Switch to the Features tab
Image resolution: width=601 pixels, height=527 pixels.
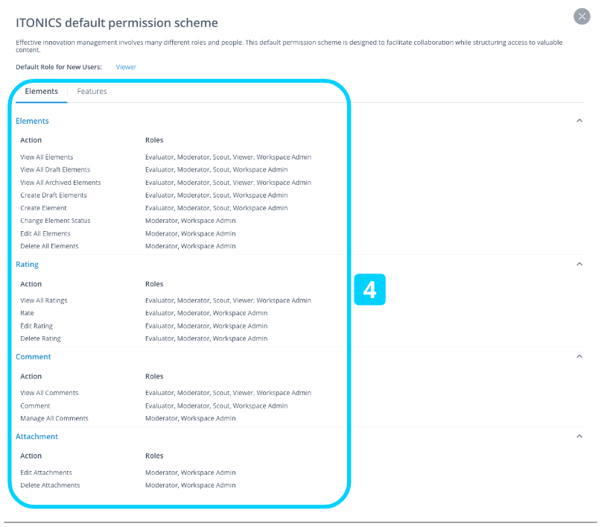pyautogui.click(x=92, y=91)
